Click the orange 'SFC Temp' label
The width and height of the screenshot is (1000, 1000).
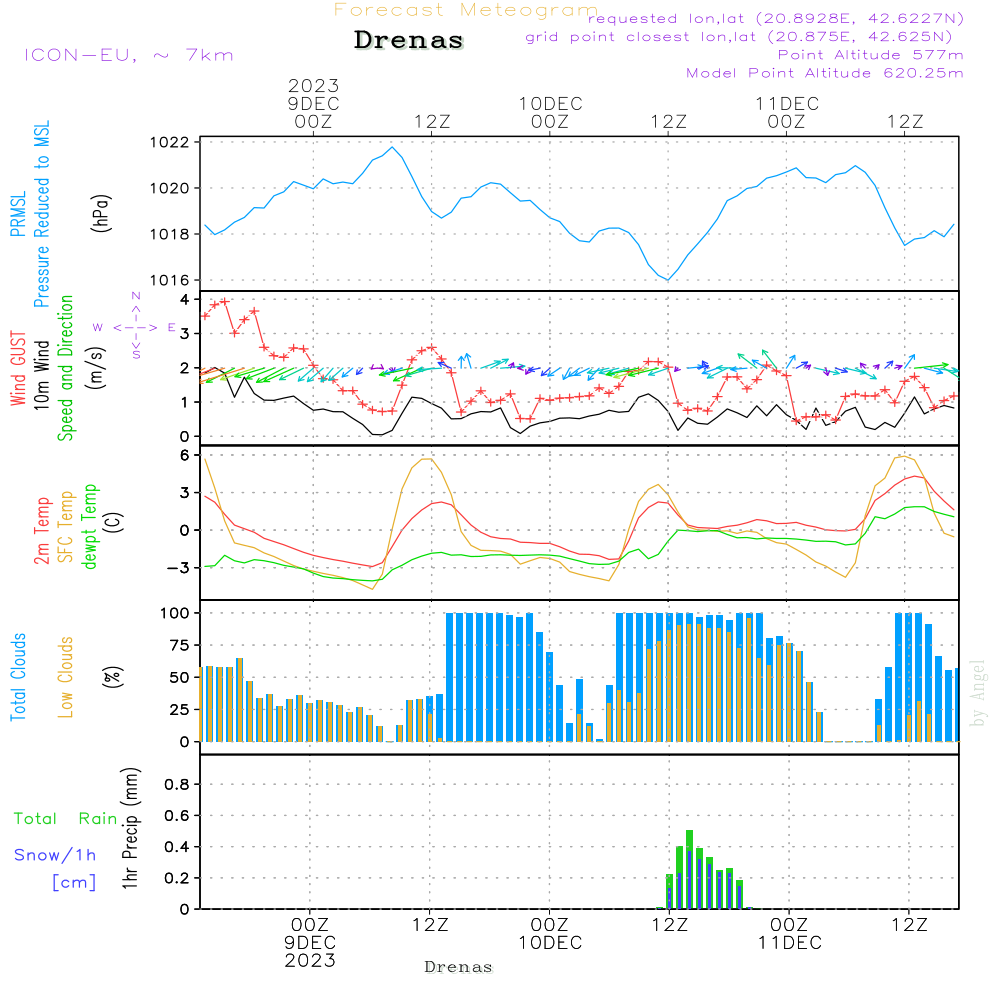point(66,527)
